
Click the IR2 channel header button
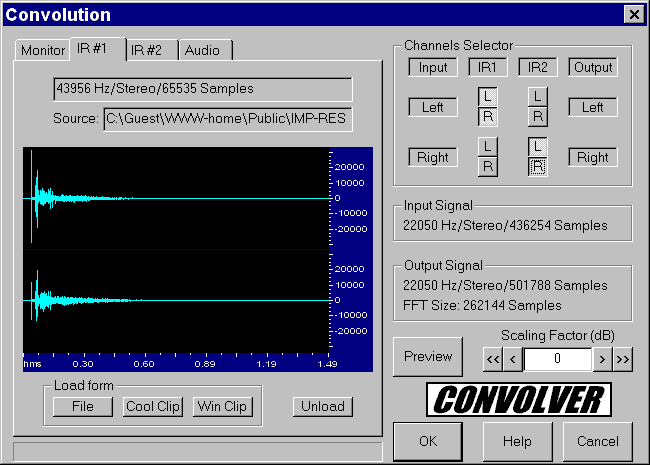click(538, 67)
